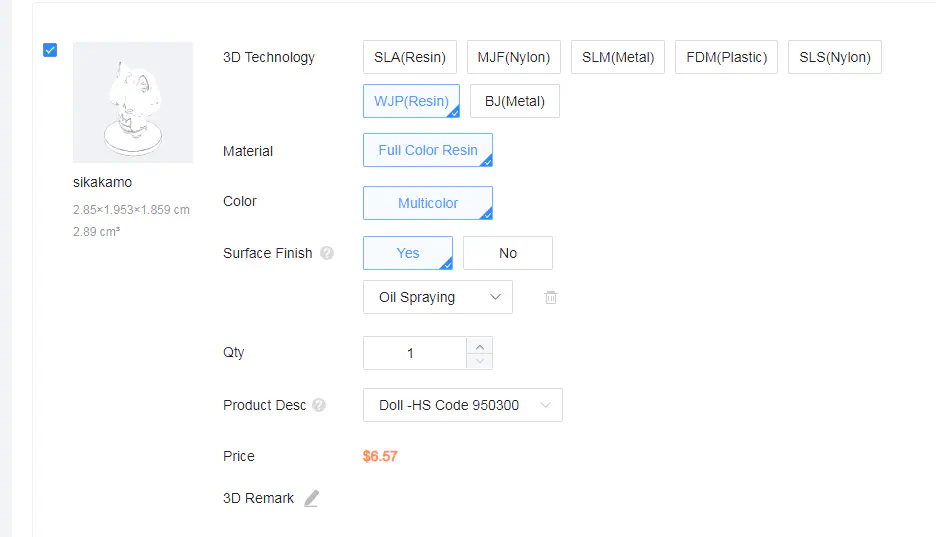This screenshot has width=936, height=537.
Task: Click the sikakamo model thumbnail
Action: 133,102
